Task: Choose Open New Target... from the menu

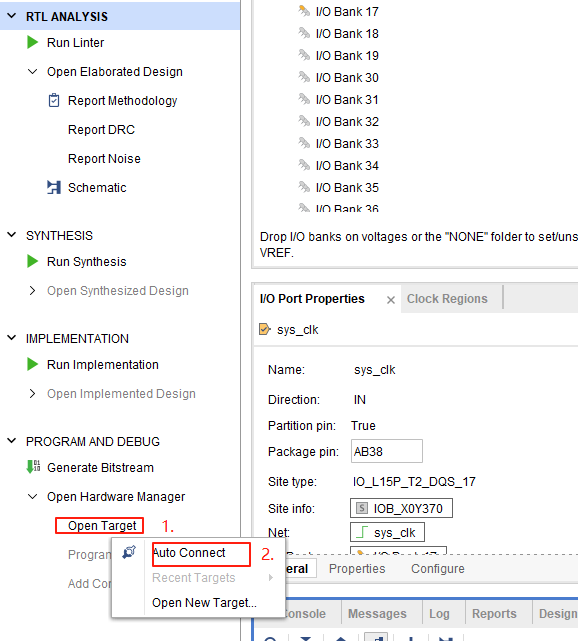Action: (204, 603)
